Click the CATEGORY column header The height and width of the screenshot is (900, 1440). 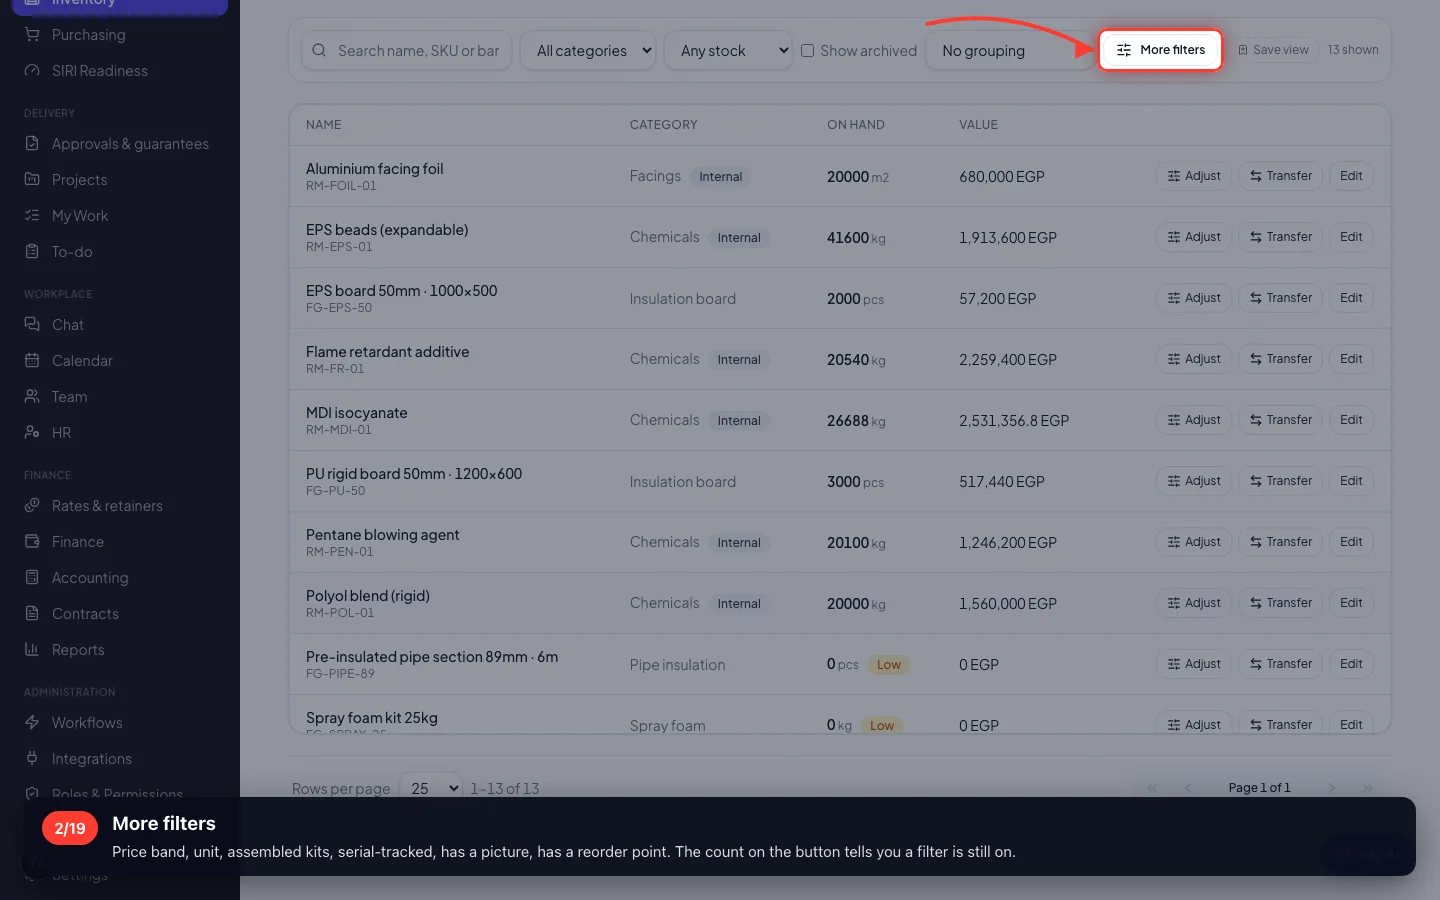click(664, 125)
